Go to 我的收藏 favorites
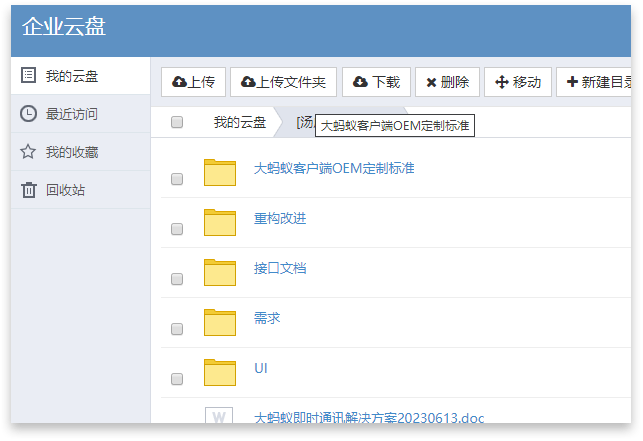The height and width of the screenshot is (441, 643). [72, 152]
